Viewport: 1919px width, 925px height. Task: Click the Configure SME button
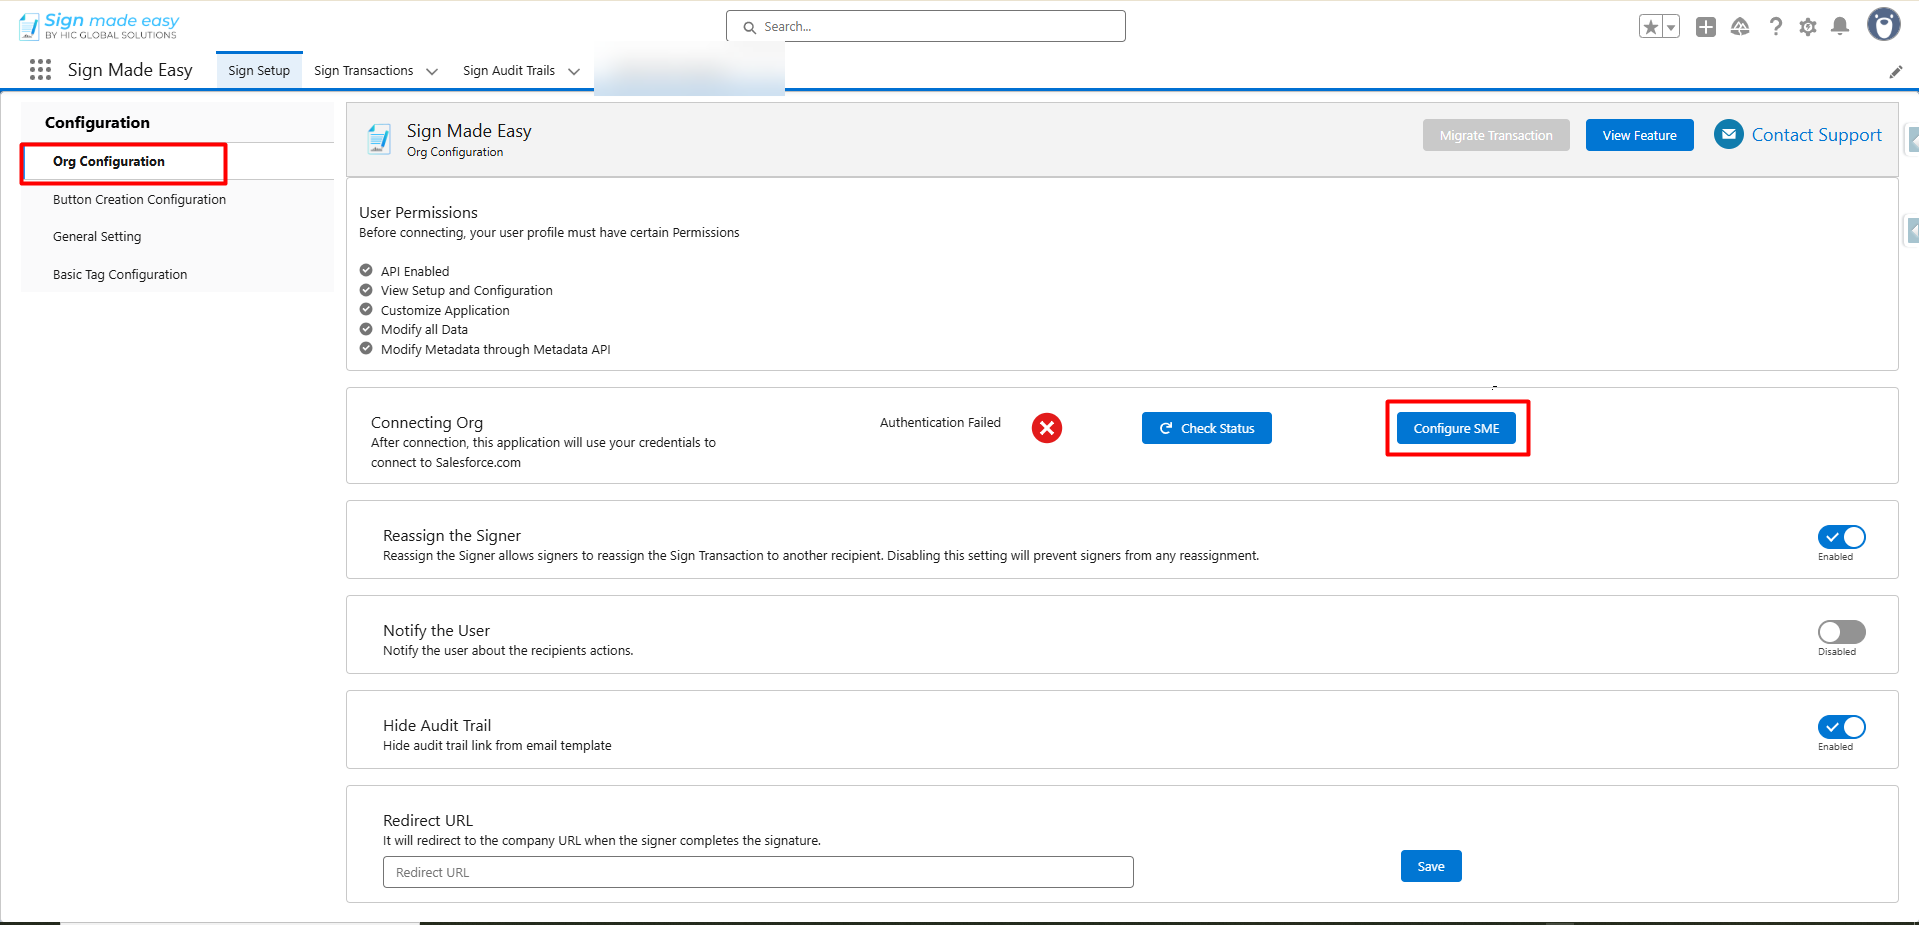[1456, 428]
